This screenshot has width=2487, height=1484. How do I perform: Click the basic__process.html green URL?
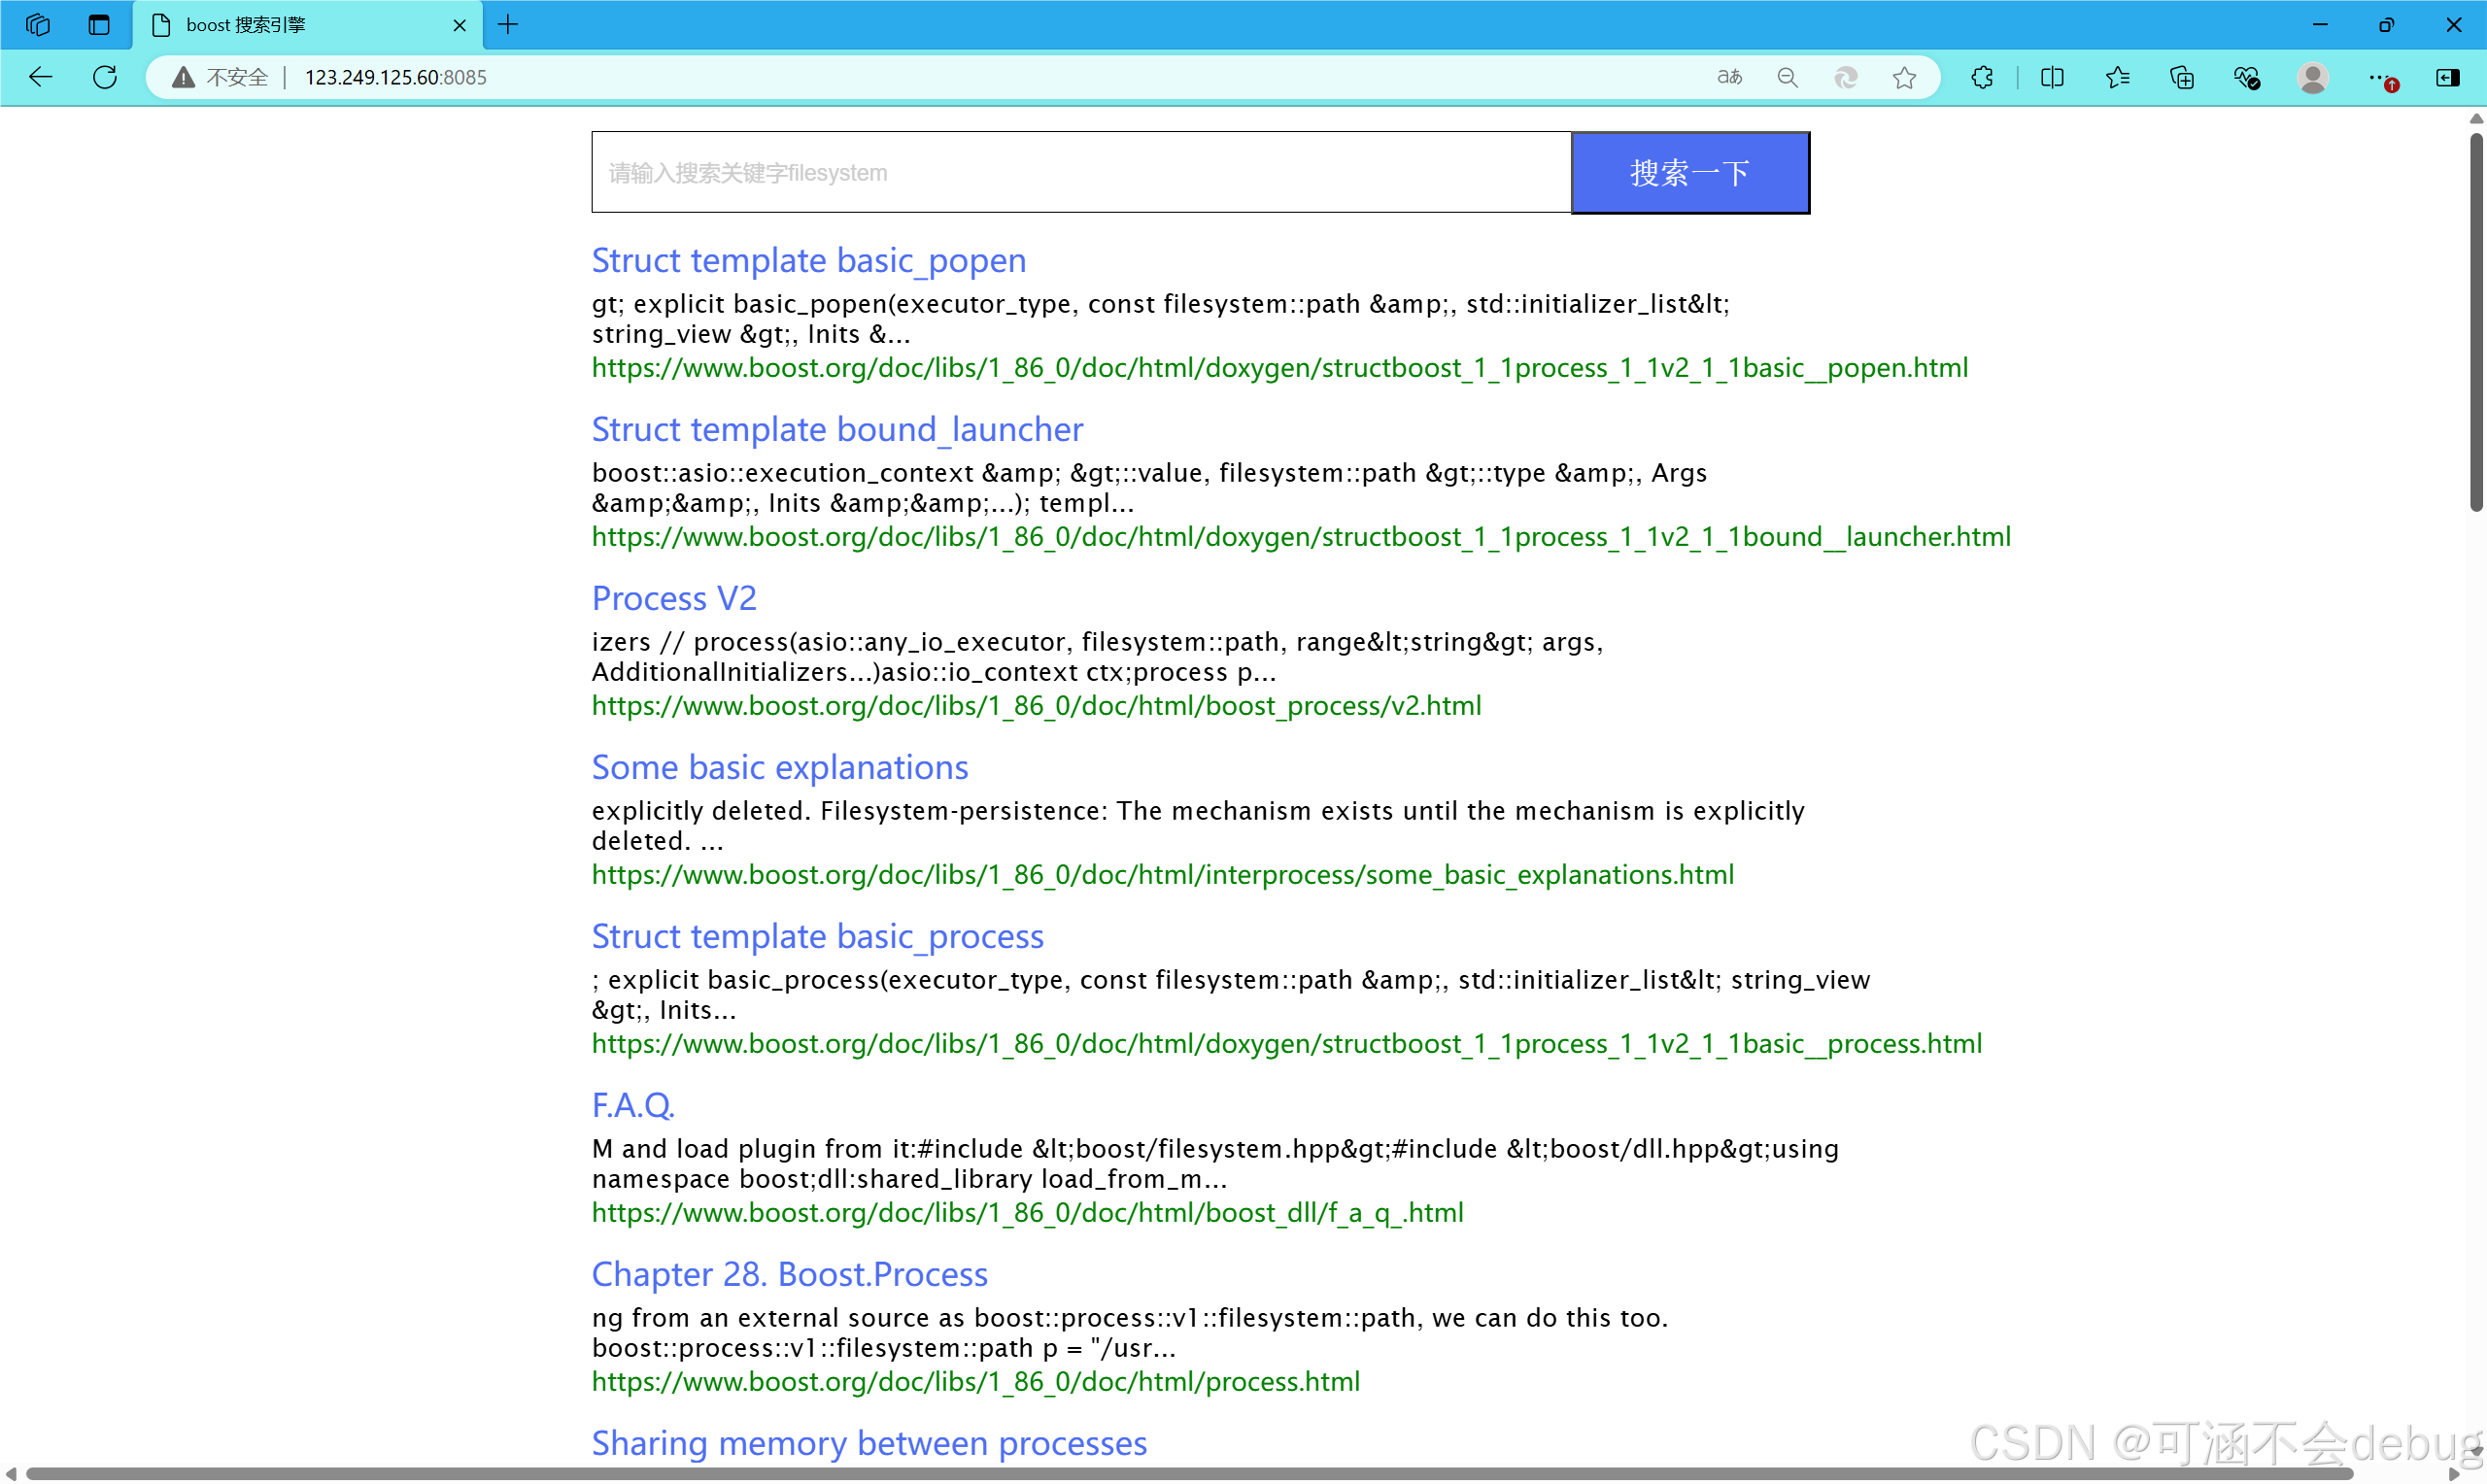(x=1287, y=1044)
